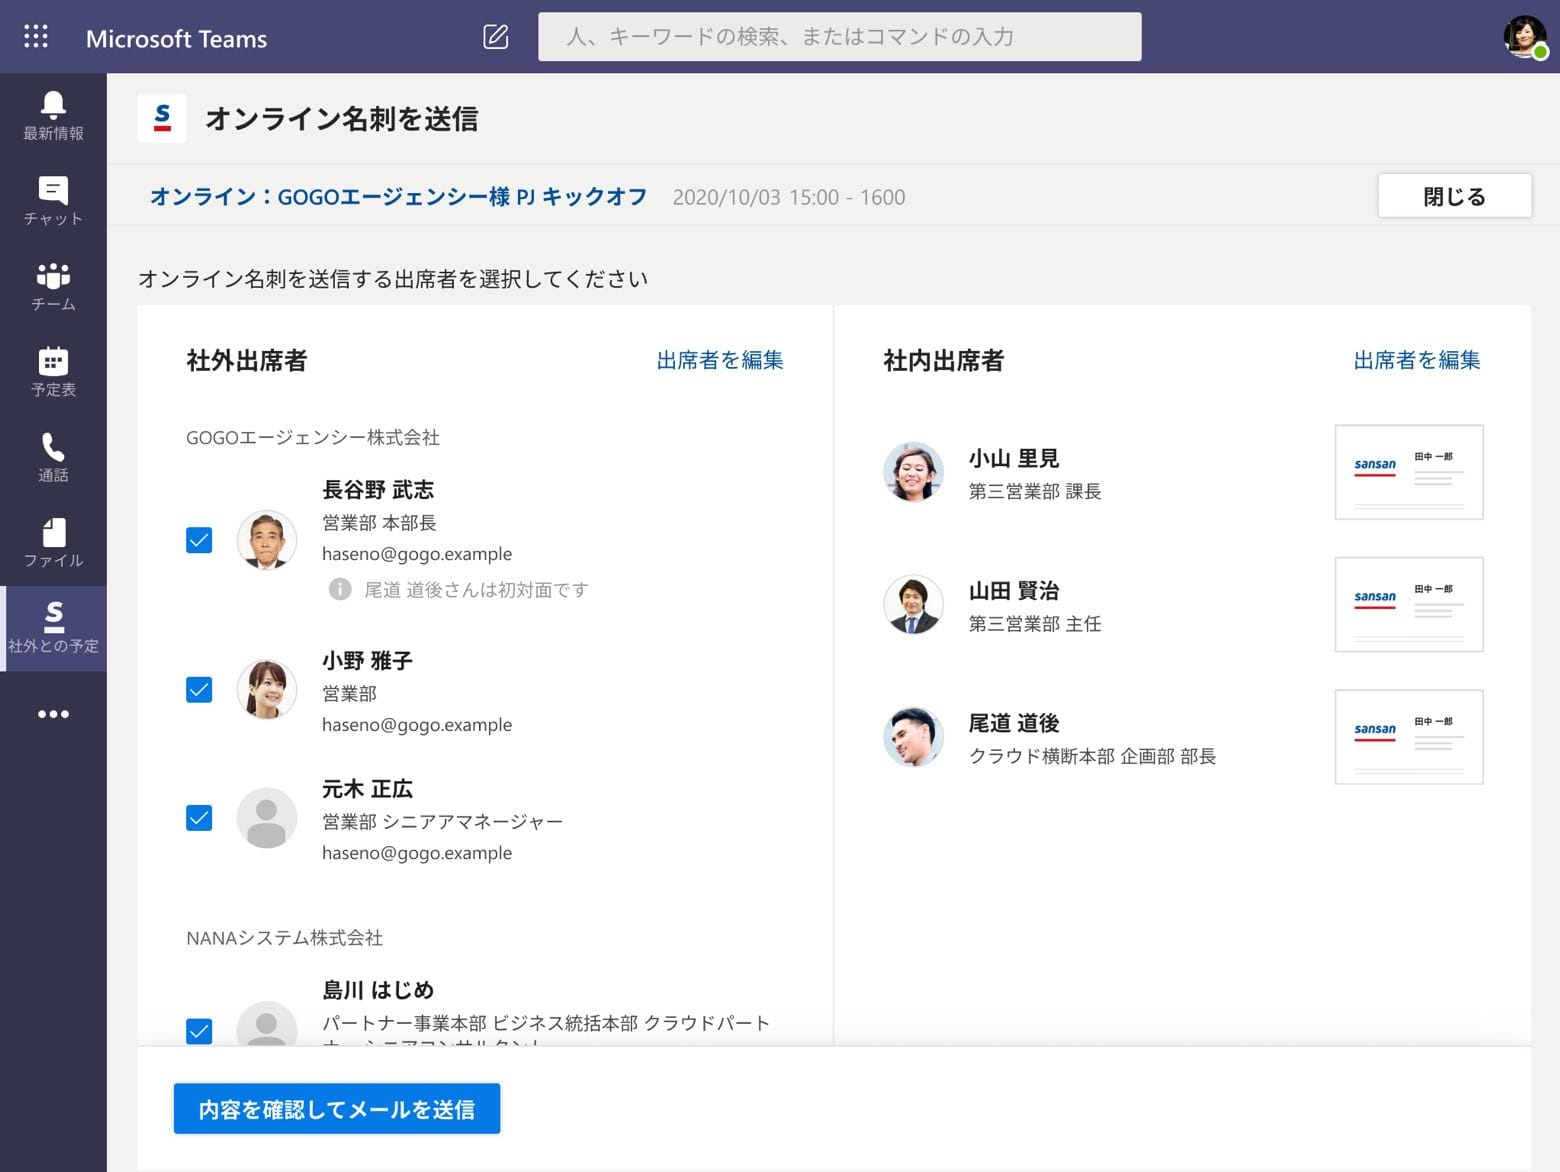This screenshot has width=1560, height=1172.
Task: Click the name 長谷野 武志
Action: 378,490
